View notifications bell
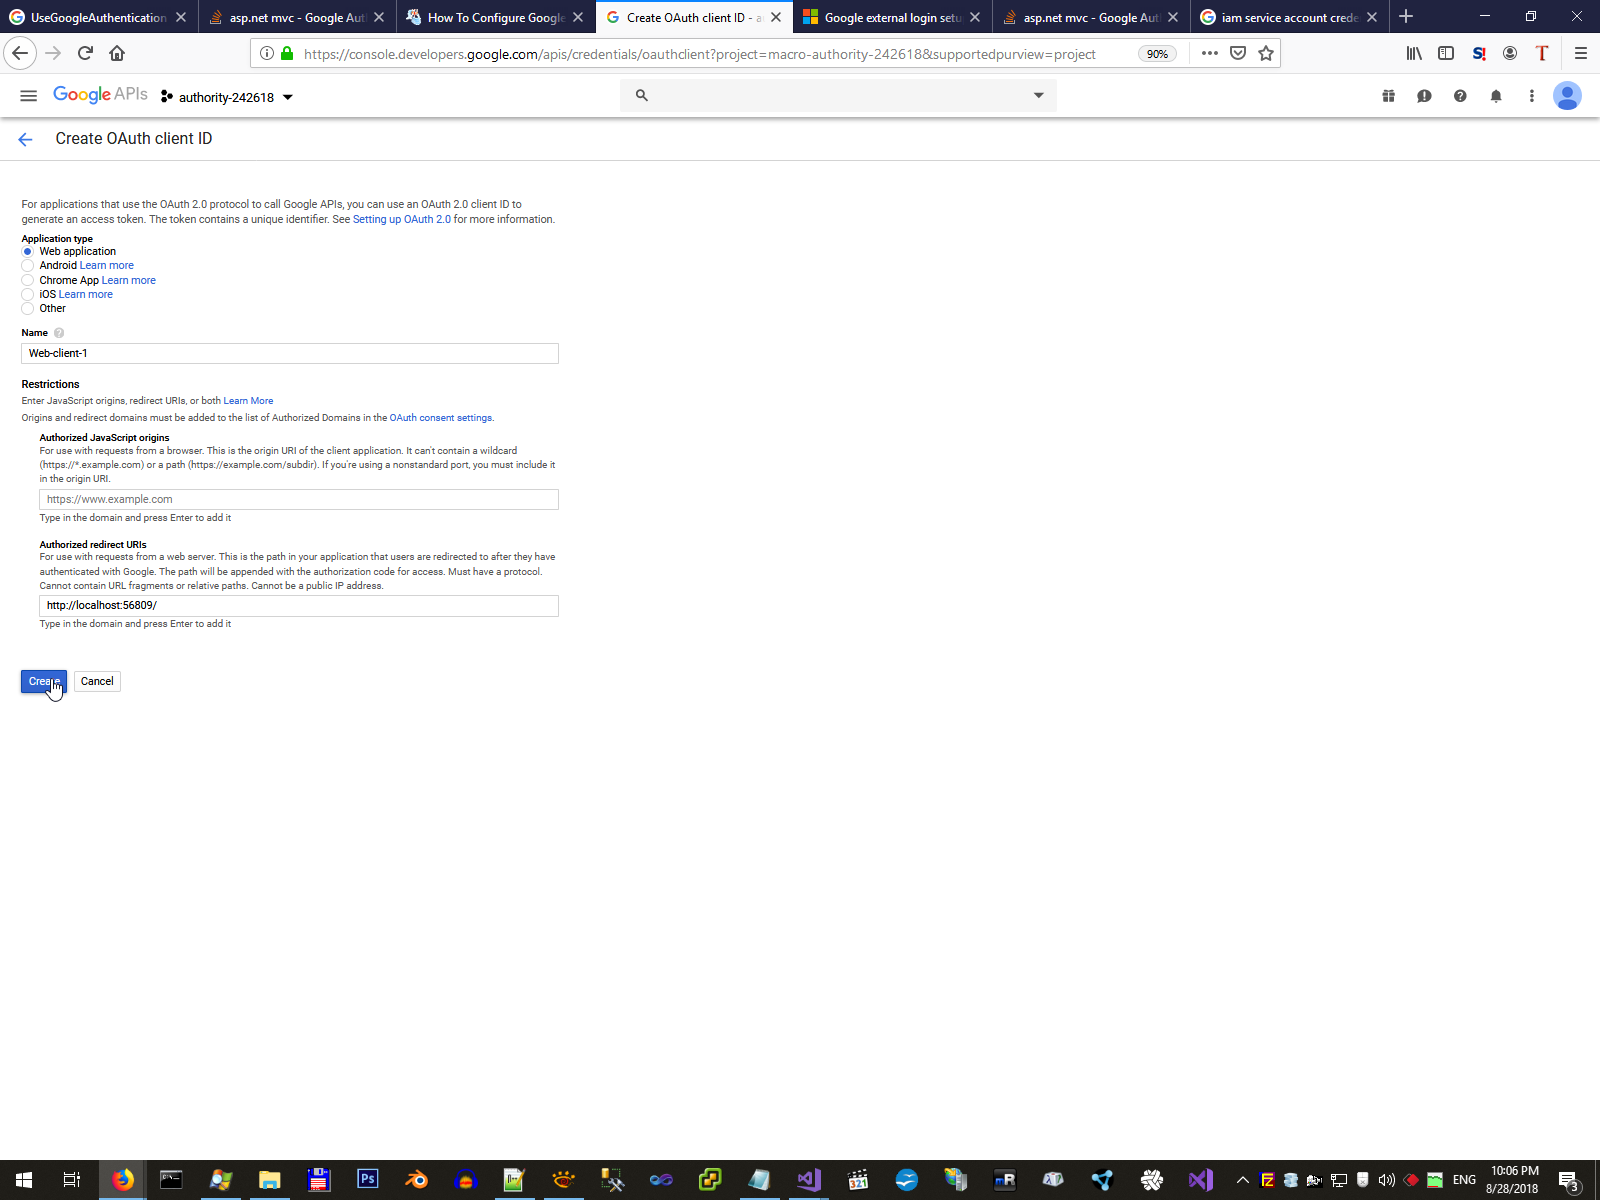Viewport: 1600px width, 1200px height. point(1496,96)
